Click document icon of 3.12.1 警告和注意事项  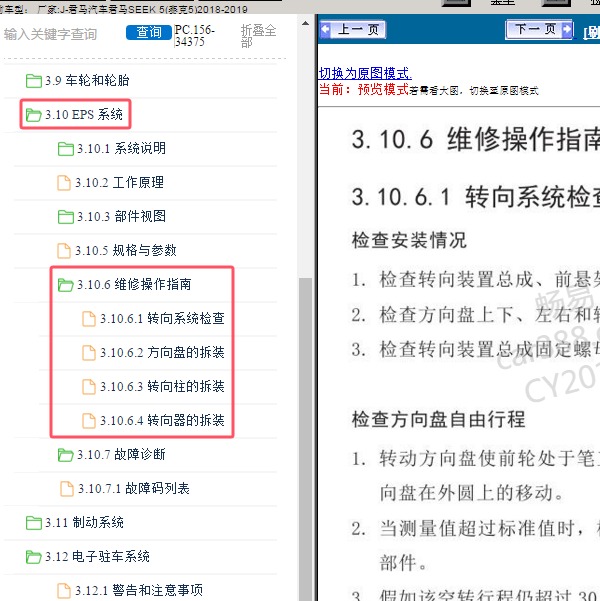tap(64, 591)
